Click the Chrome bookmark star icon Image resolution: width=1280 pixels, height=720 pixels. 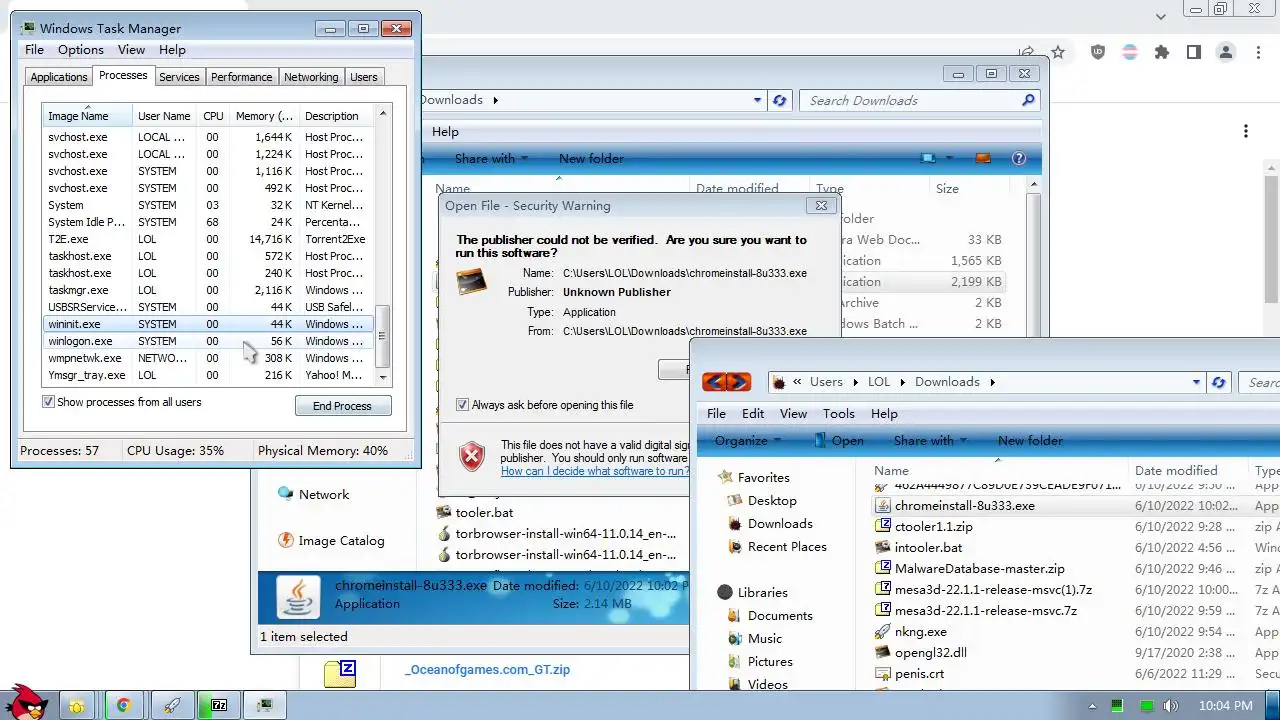pos(1058,52)
